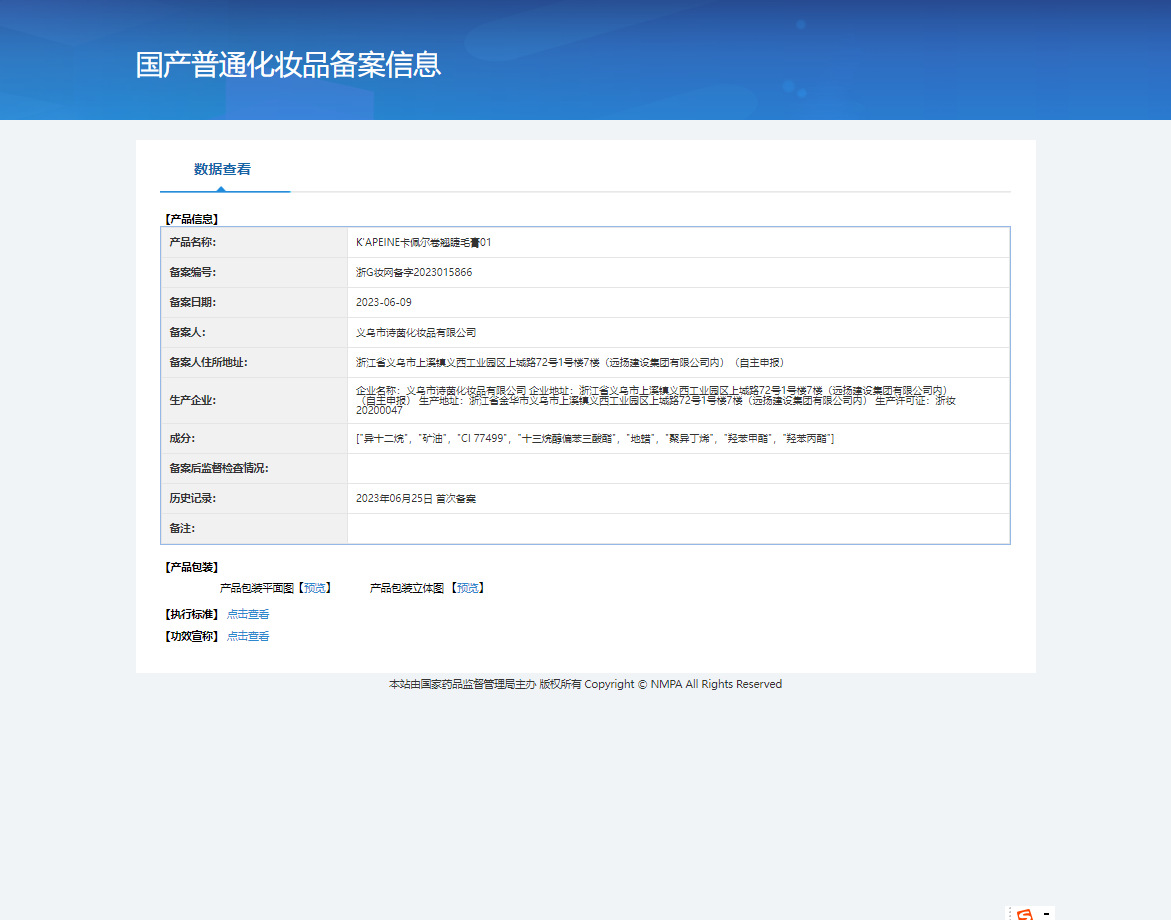
Task: Click the 备案编号 label cell
Action: point(254,273)
